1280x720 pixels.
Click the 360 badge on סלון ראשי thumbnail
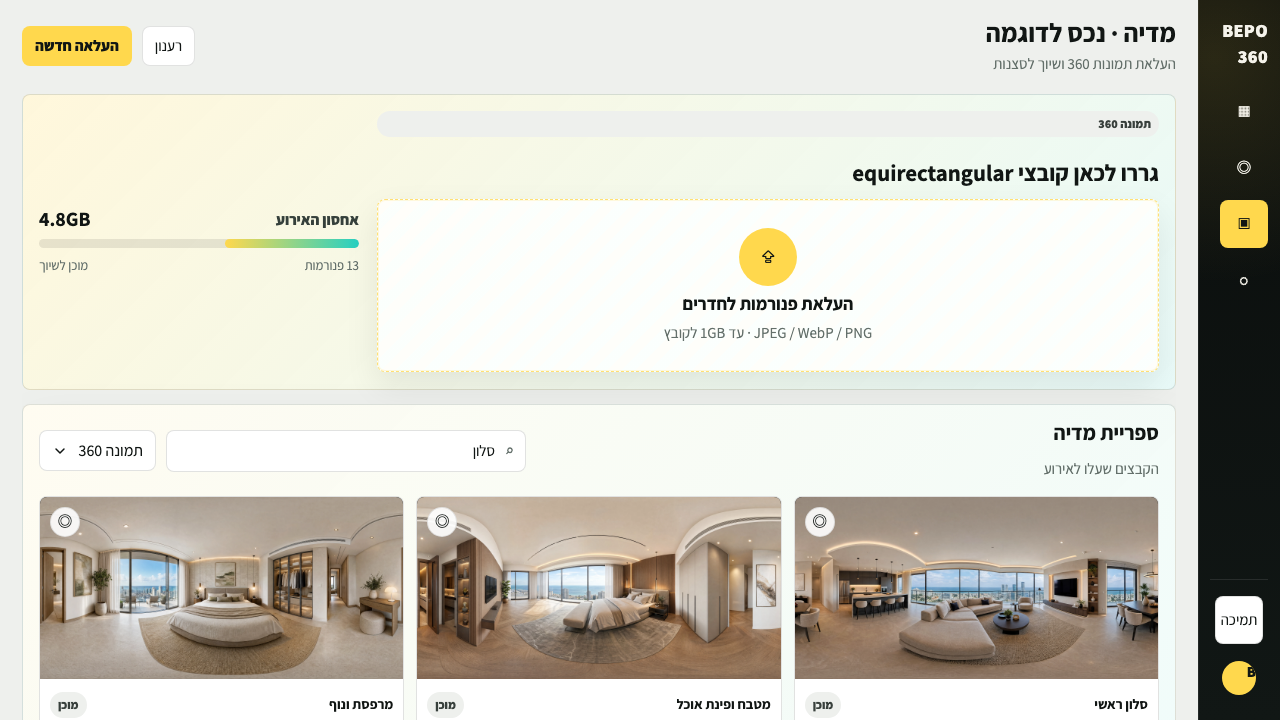click(x=820, y=521)
